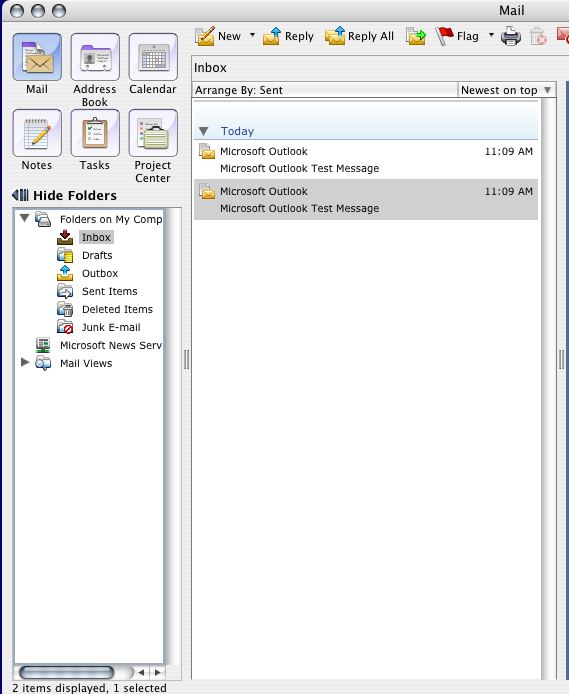Click the Inbox pane title

pos(210,68)
